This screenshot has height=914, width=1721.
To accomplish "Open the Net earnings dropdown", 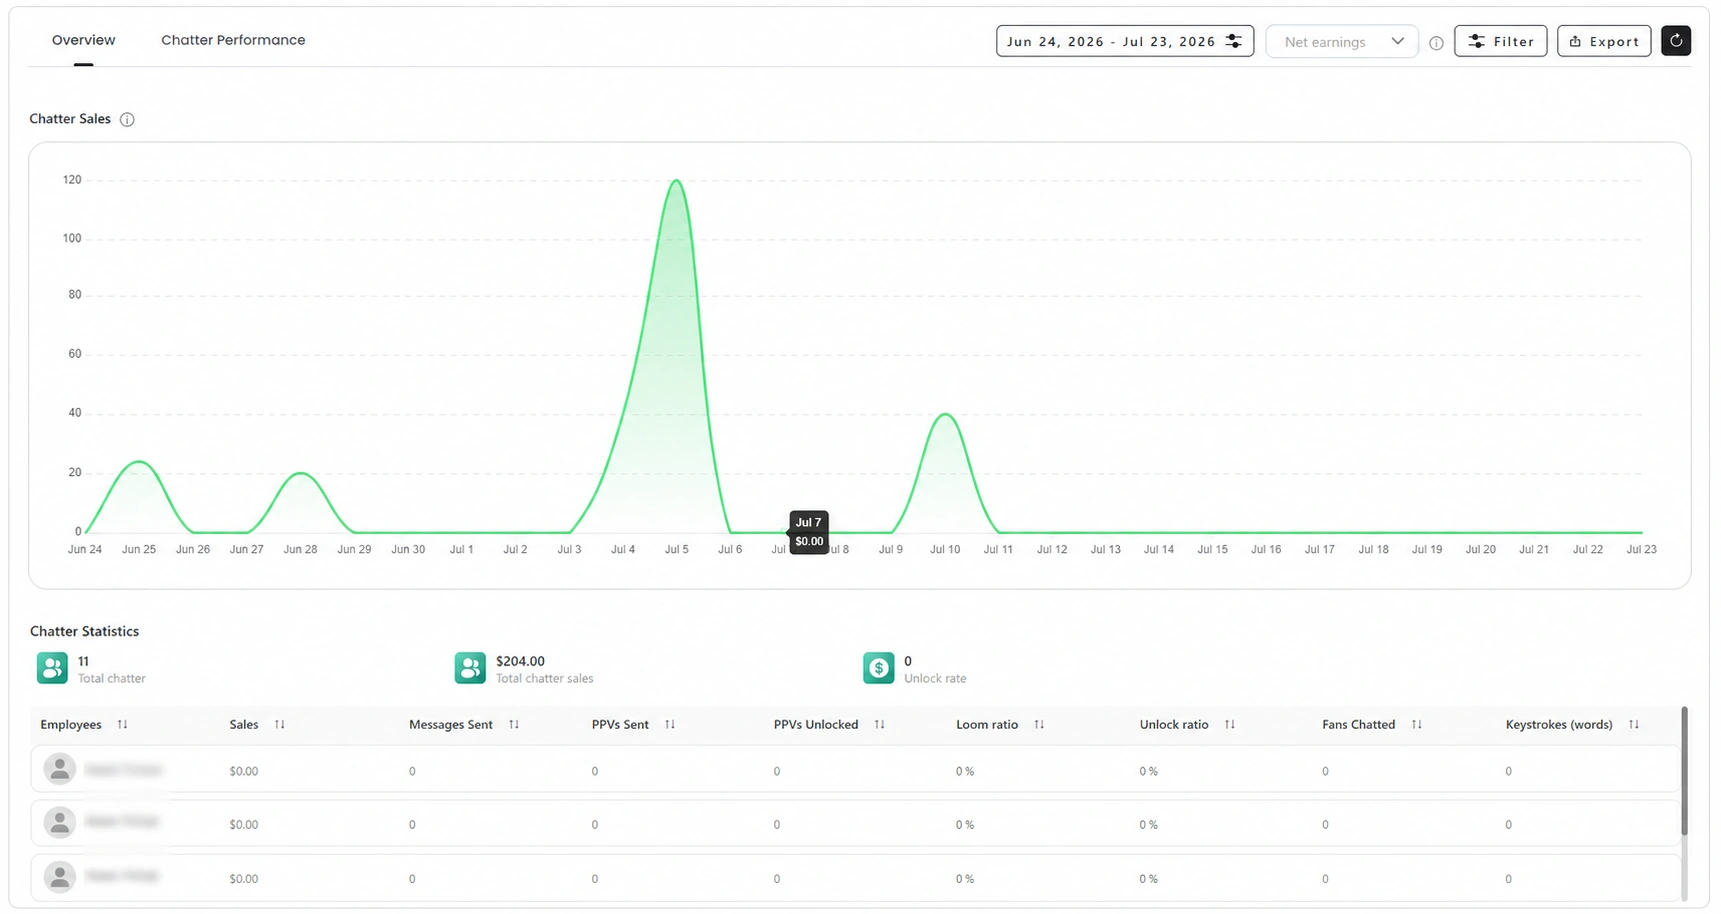I will coord(1342,42).
